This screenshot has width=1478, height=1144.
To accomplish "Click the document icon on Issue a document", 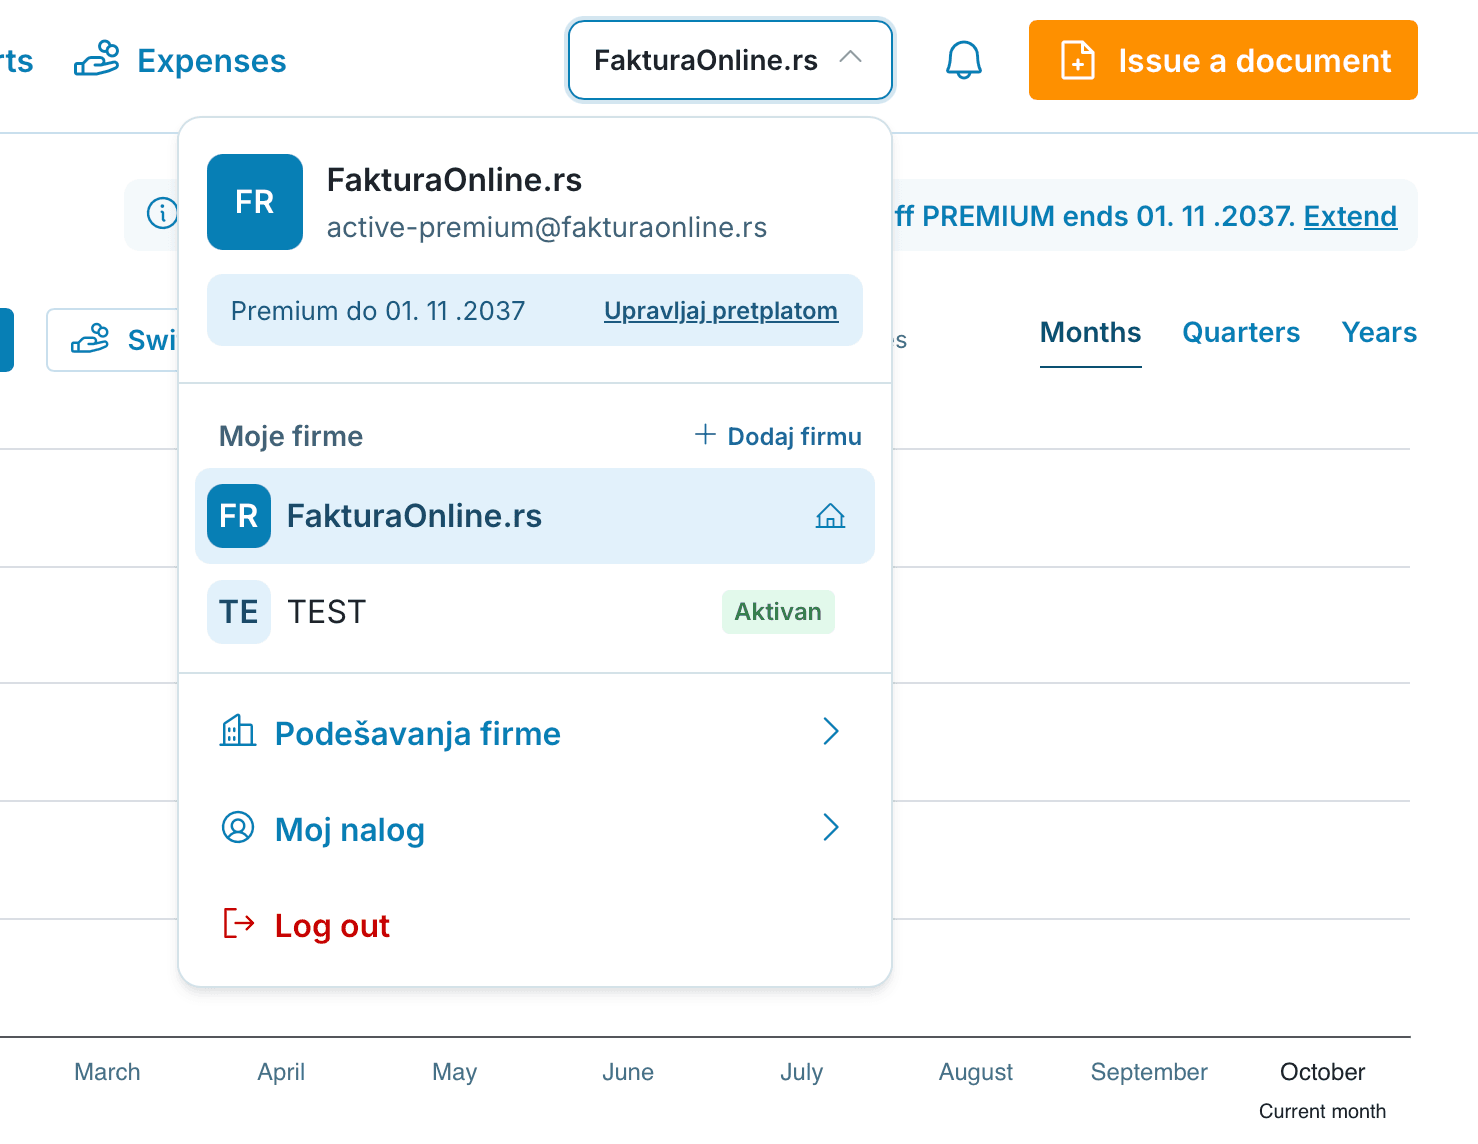I will click(x=1078, y=60).
